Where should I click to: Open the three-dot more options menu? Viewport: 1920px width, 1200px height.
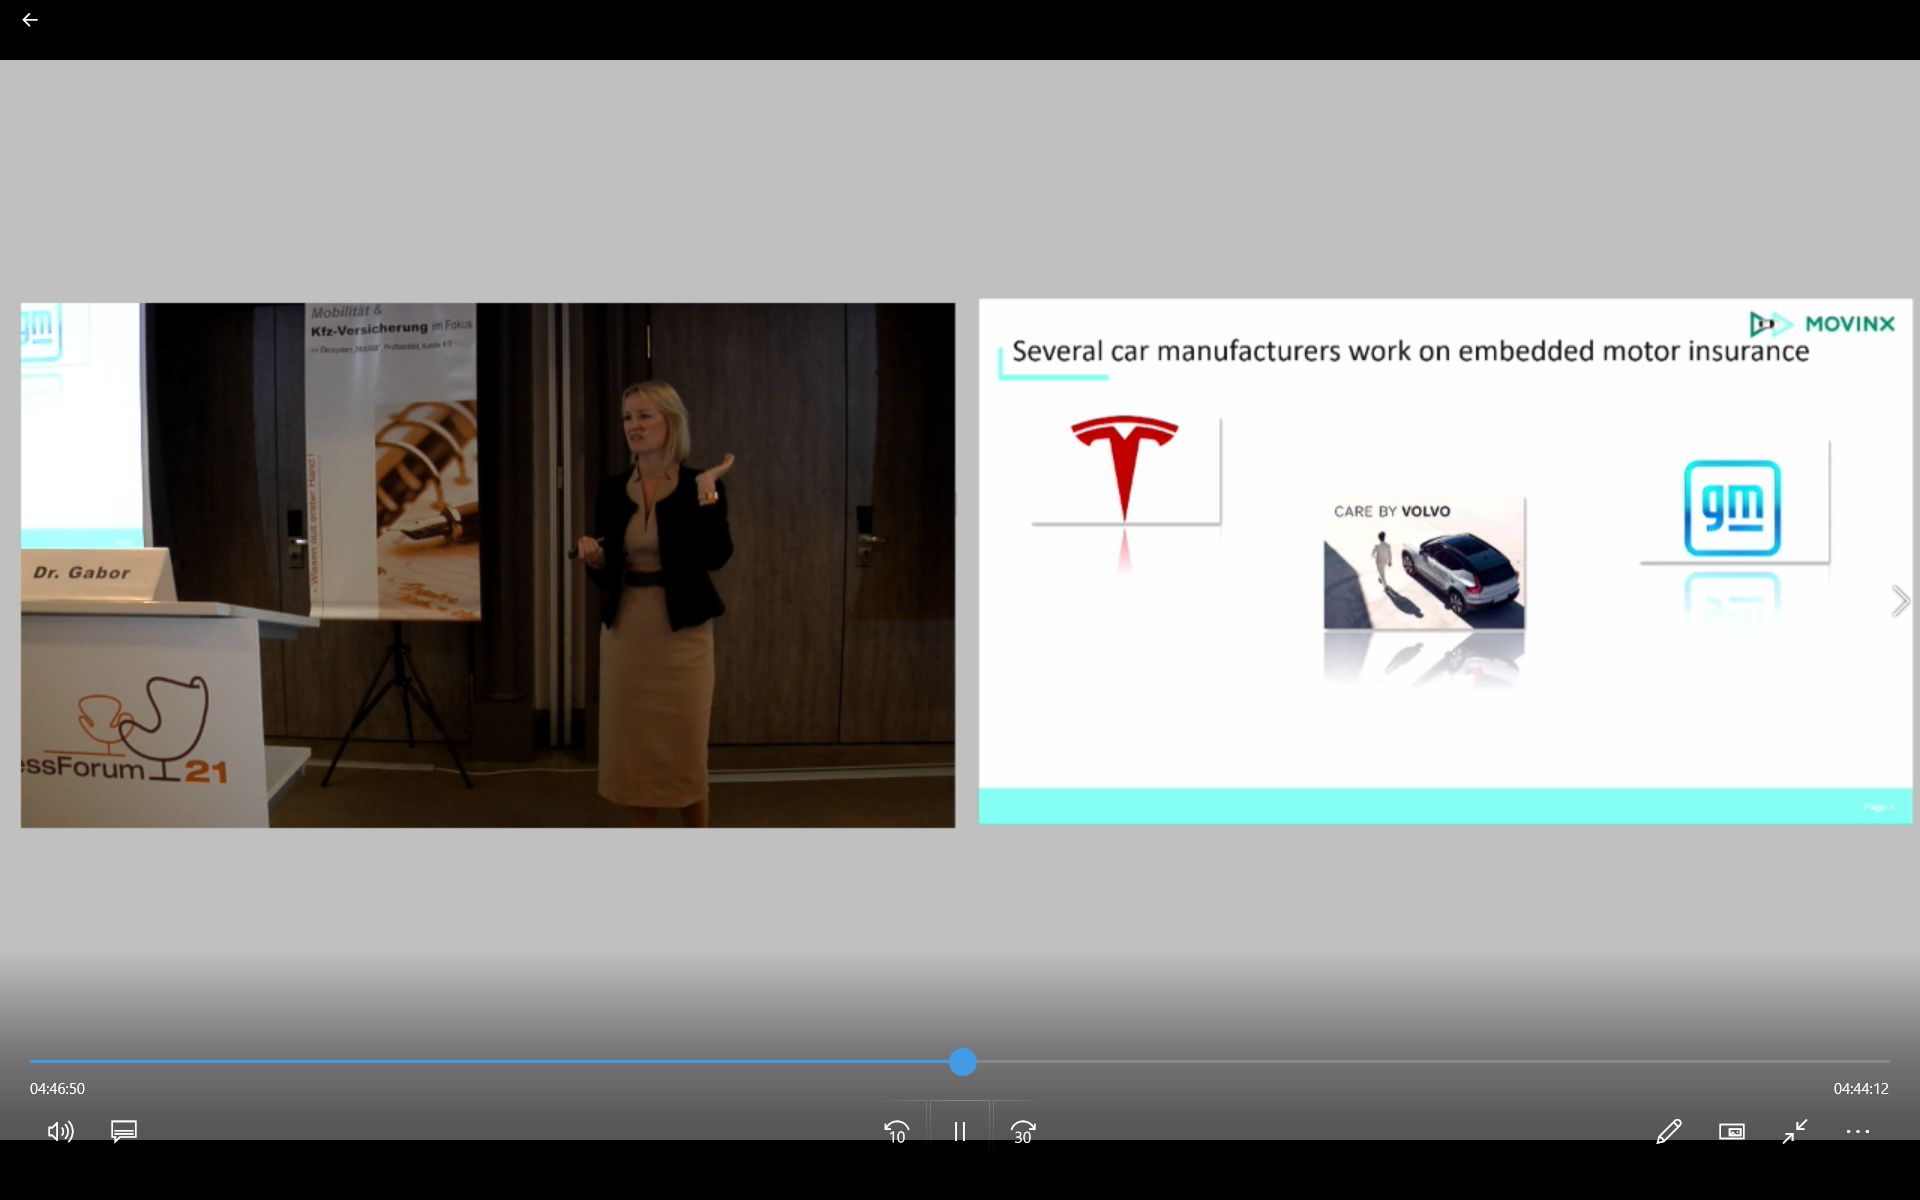[1857, 1131]
